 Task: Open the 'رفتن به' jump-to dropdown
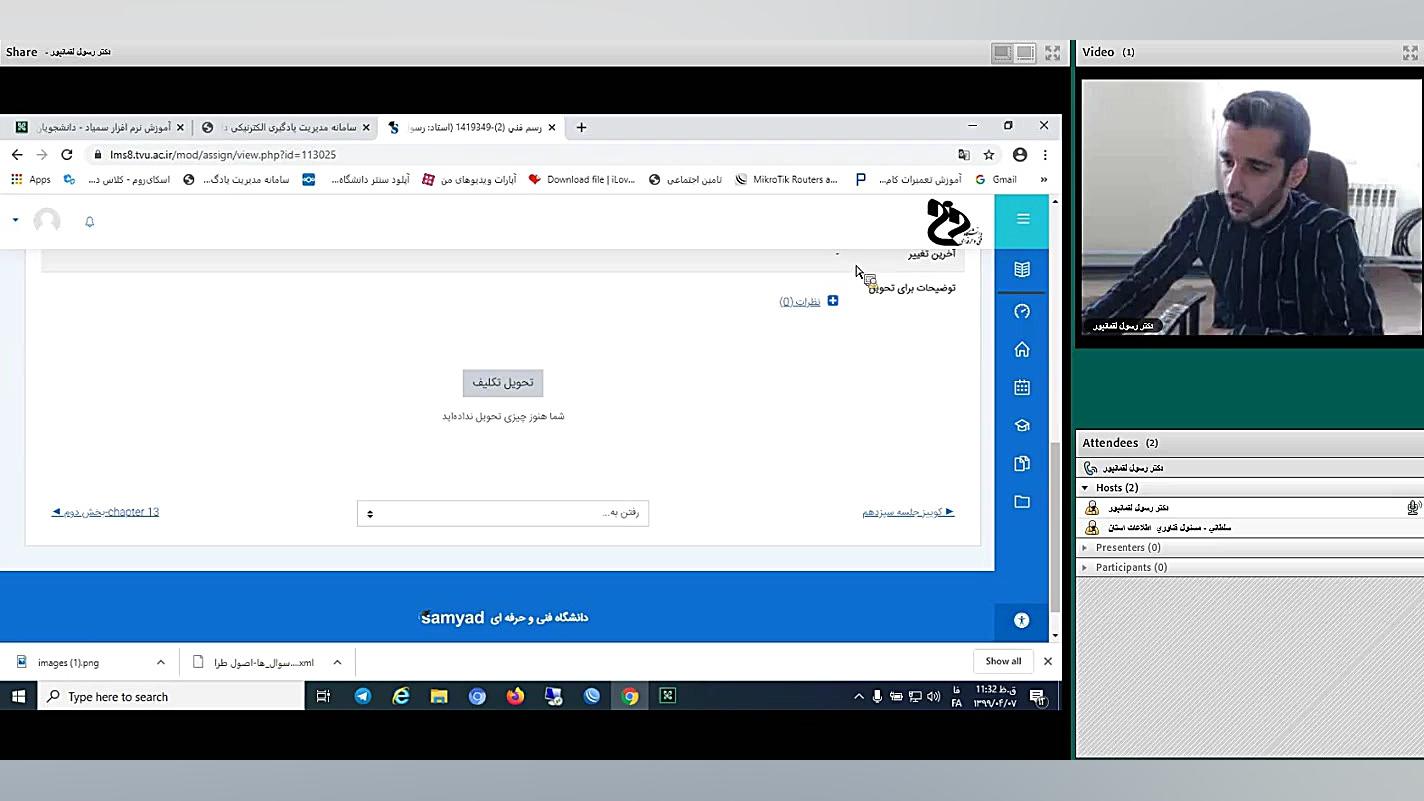[x=503, y=513]
